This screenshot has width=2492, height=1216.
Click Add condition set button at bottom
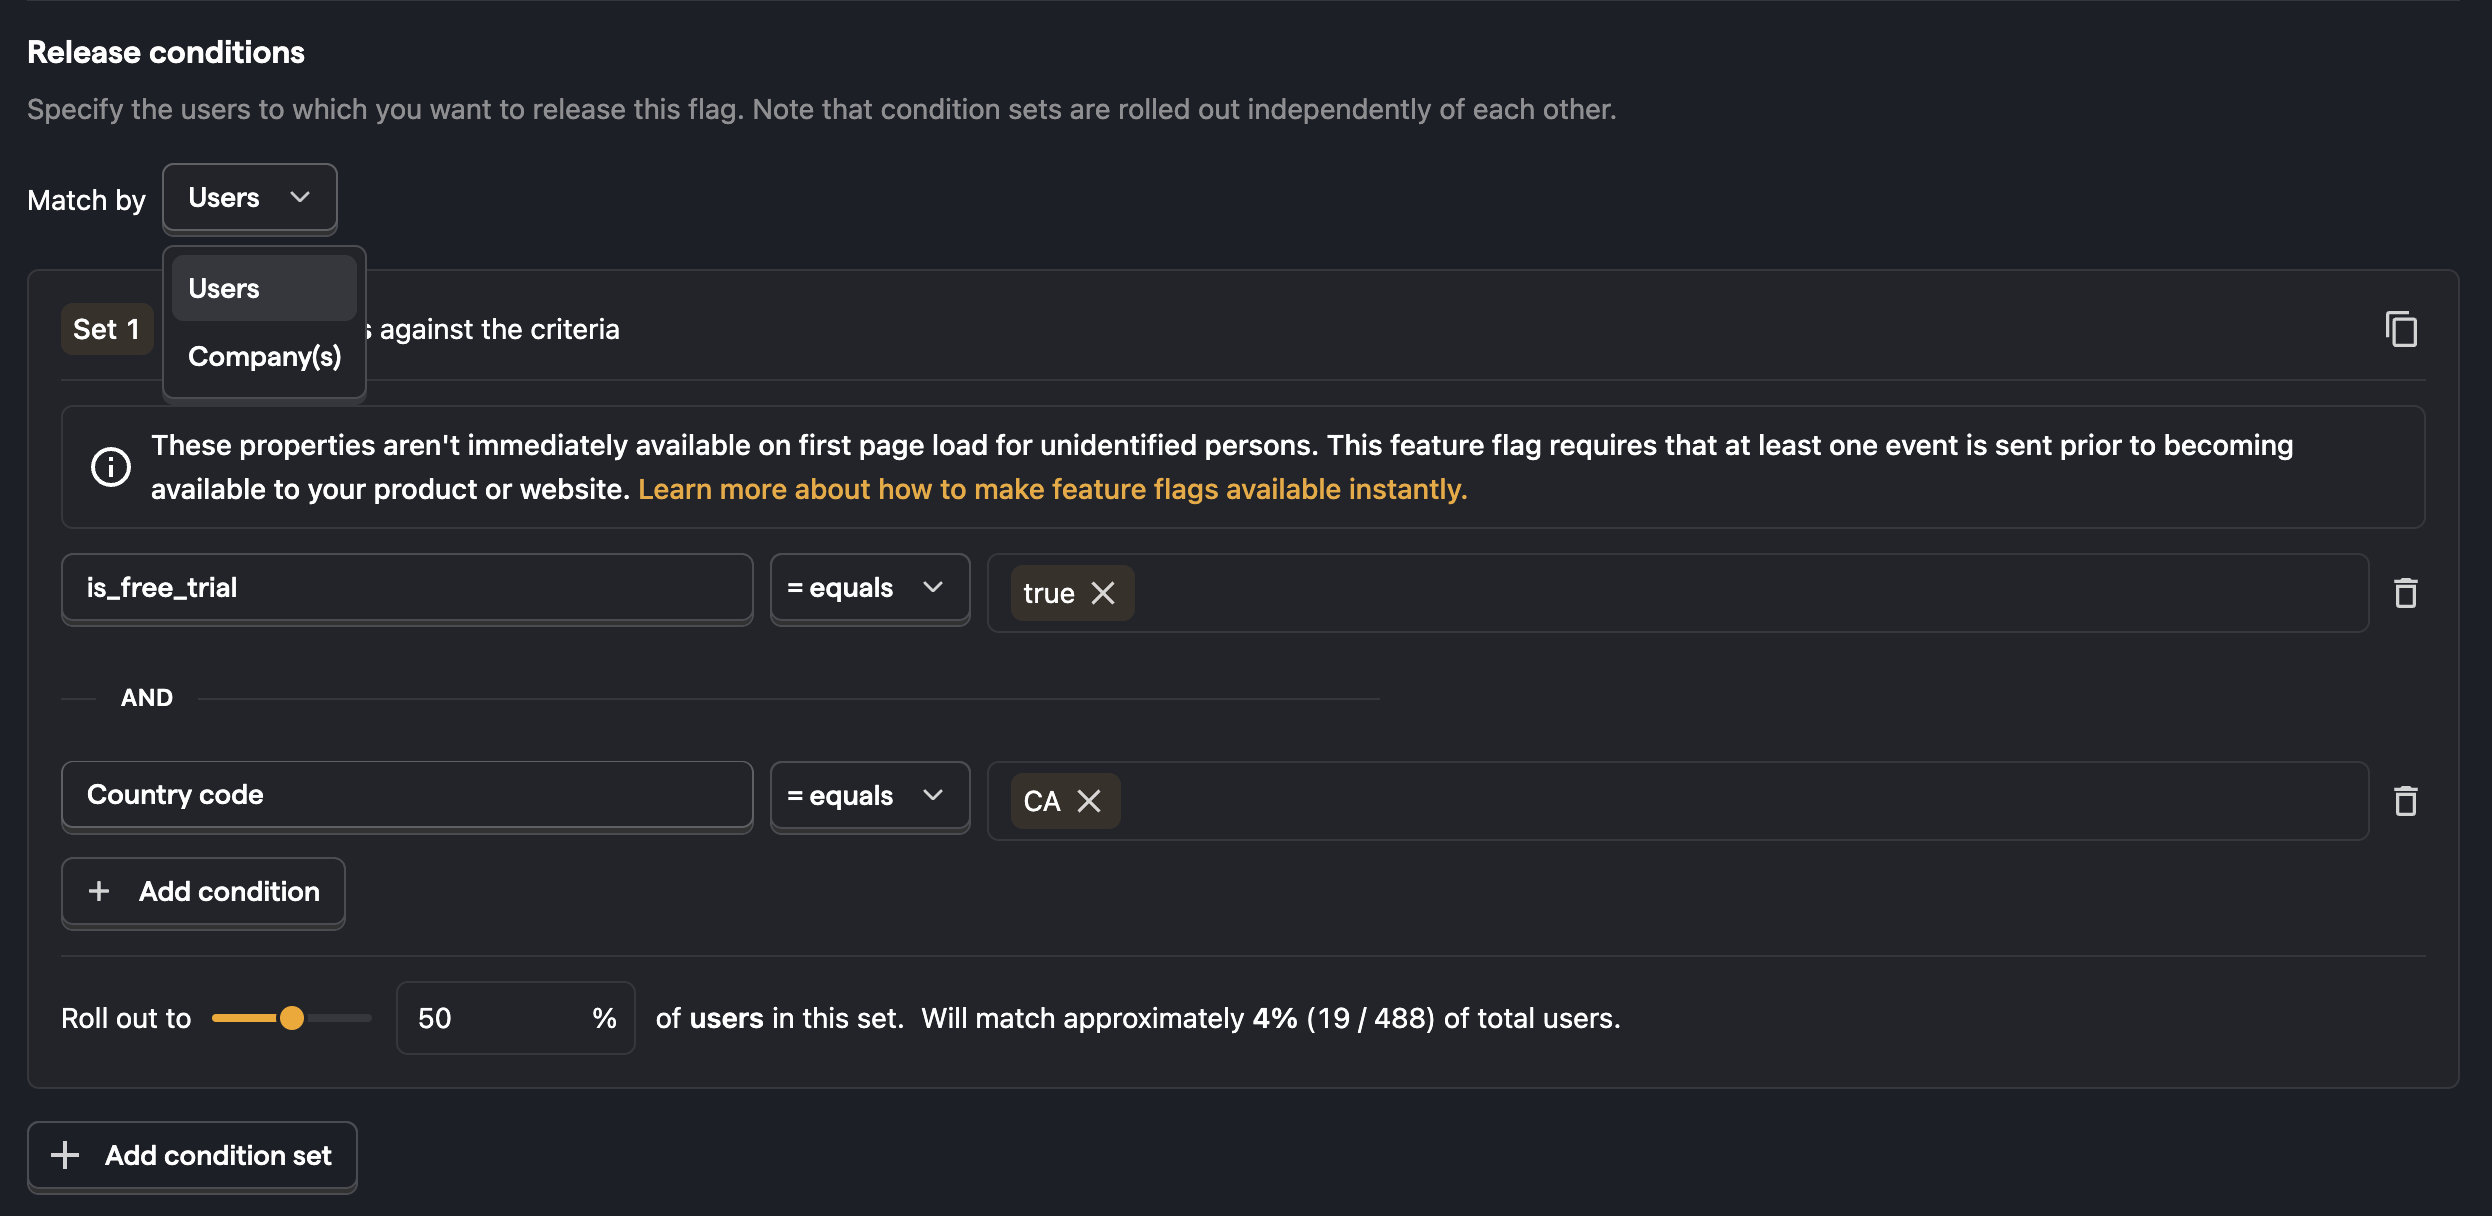[191, 1154]
